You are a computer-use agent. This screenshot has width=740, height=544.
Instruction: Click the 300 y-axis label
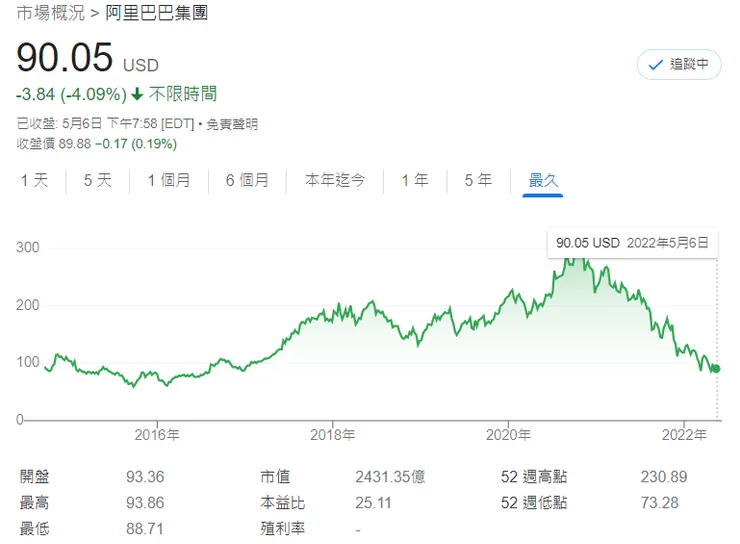click(x=28, y=247)
